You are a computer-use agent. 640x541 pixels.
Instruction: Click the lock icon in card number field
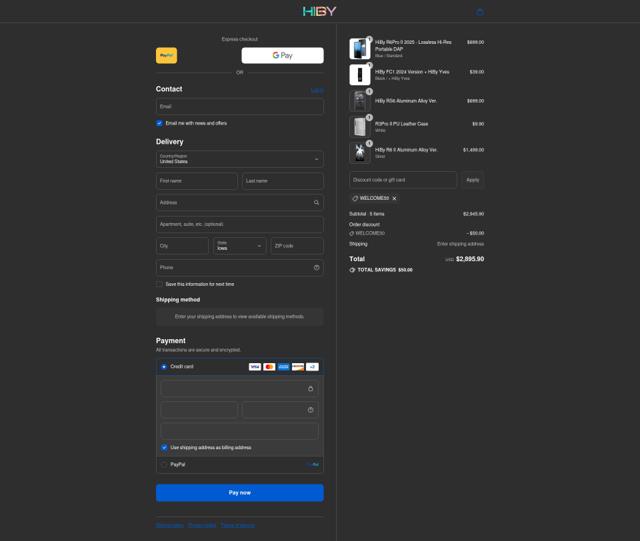tap(311, 389)
